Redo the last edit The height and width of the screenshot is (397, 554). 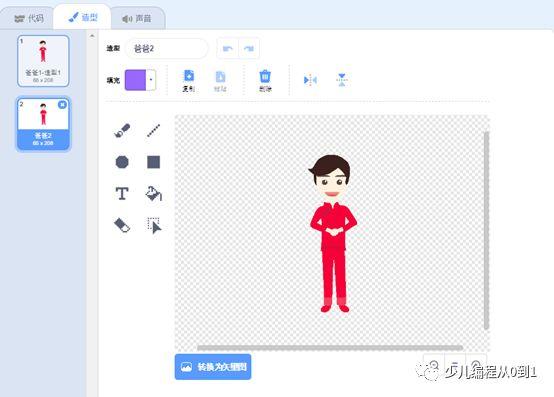249,48
